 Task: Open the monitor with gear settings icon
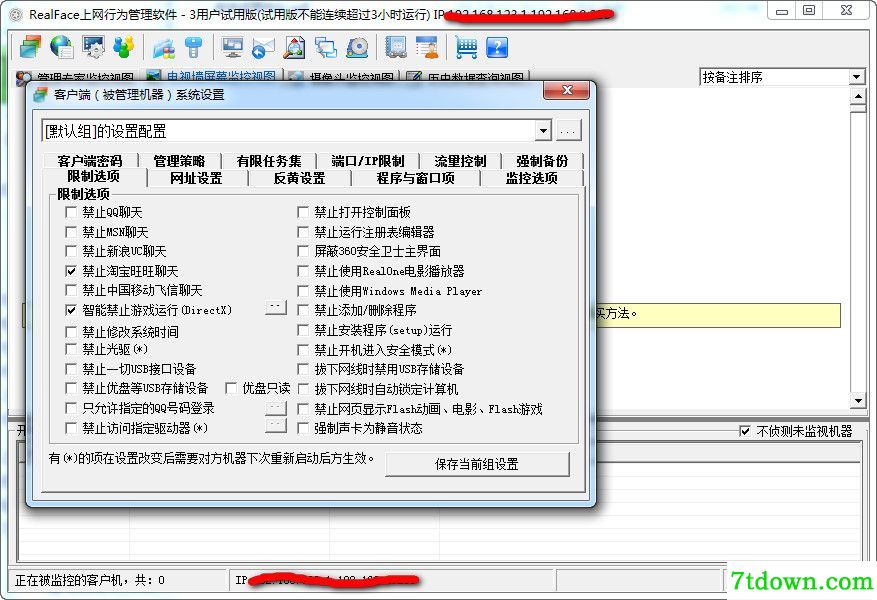pyautogui.click(x=93, y=47)
